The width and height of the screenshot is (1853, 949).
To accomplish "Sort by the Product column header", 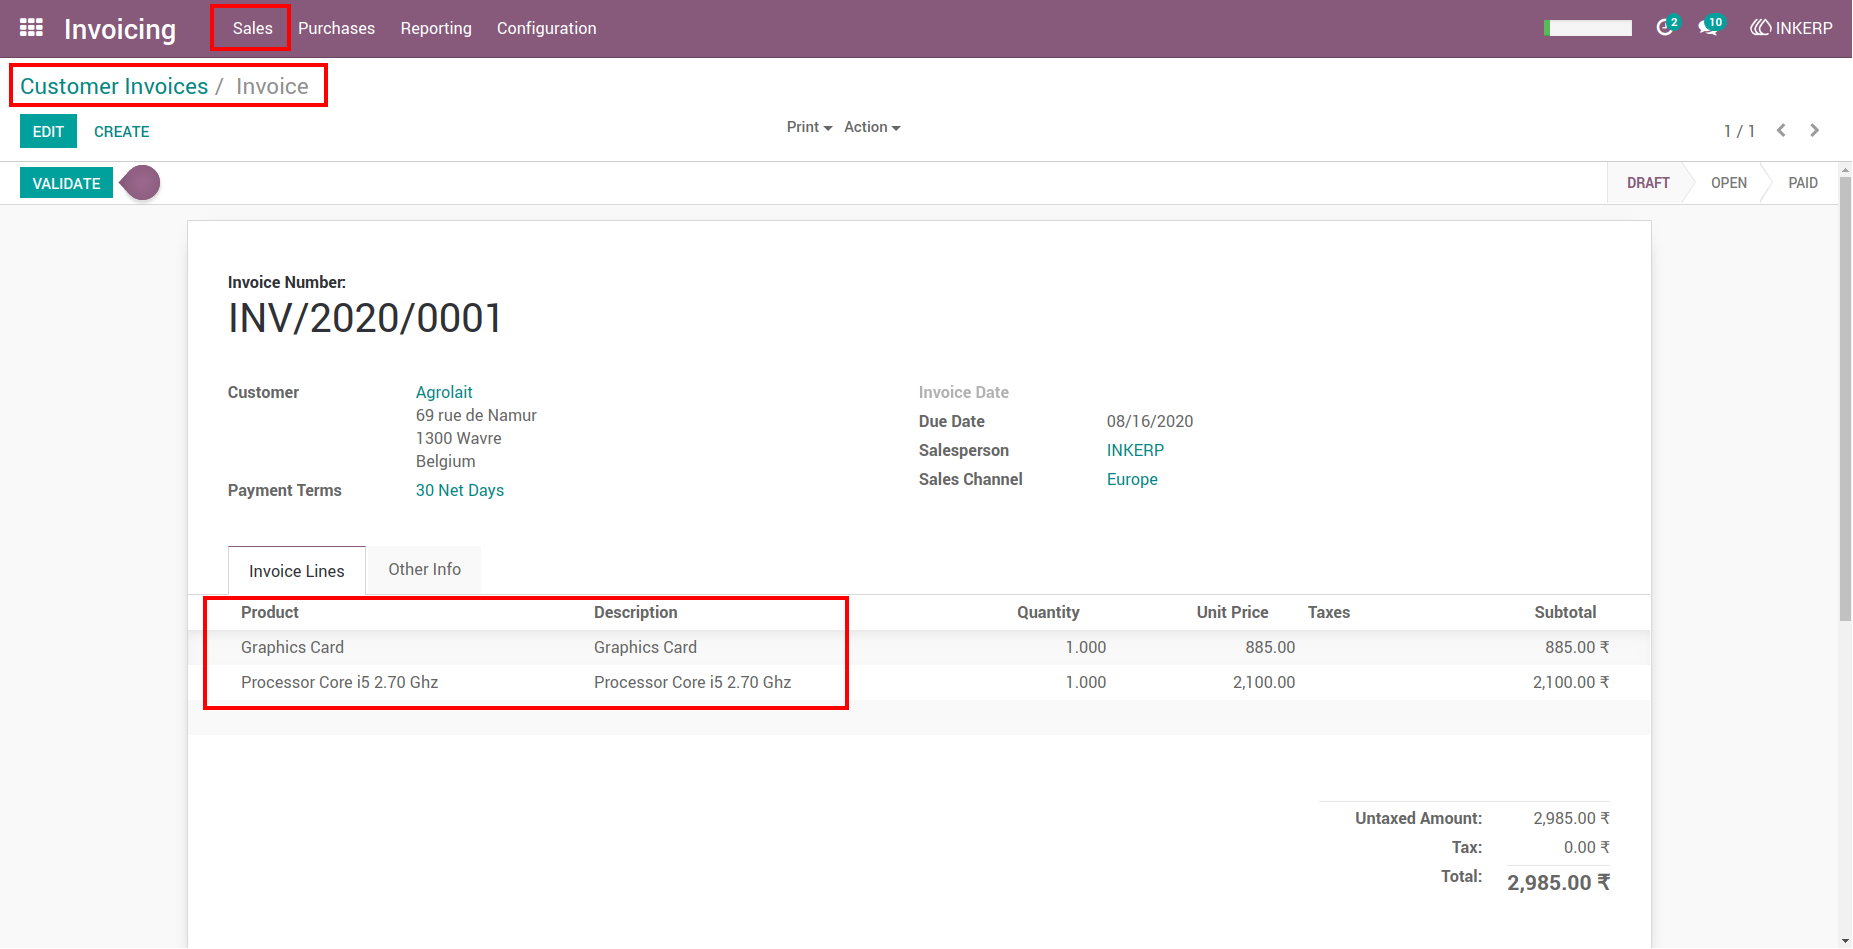I will [270, 612].
